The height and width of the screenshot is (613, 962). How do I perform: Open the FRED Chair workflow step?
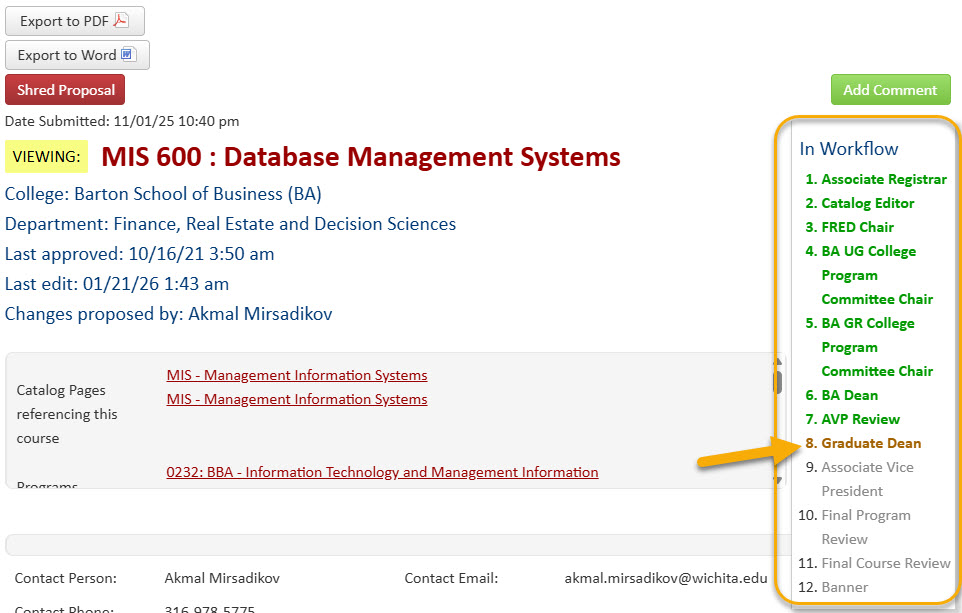[849, 227]
